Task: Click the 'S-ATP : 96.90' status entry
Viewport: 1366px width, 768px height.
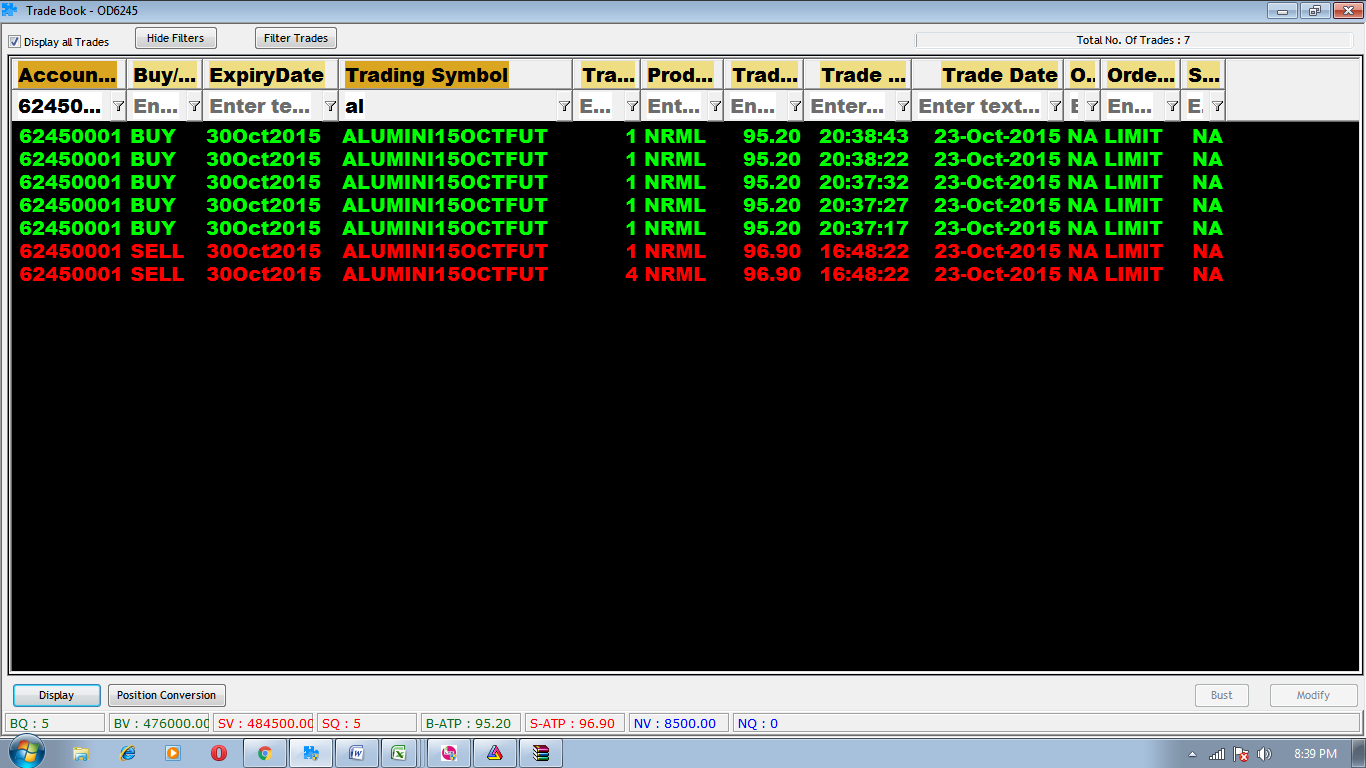Action: pos(575,723)
